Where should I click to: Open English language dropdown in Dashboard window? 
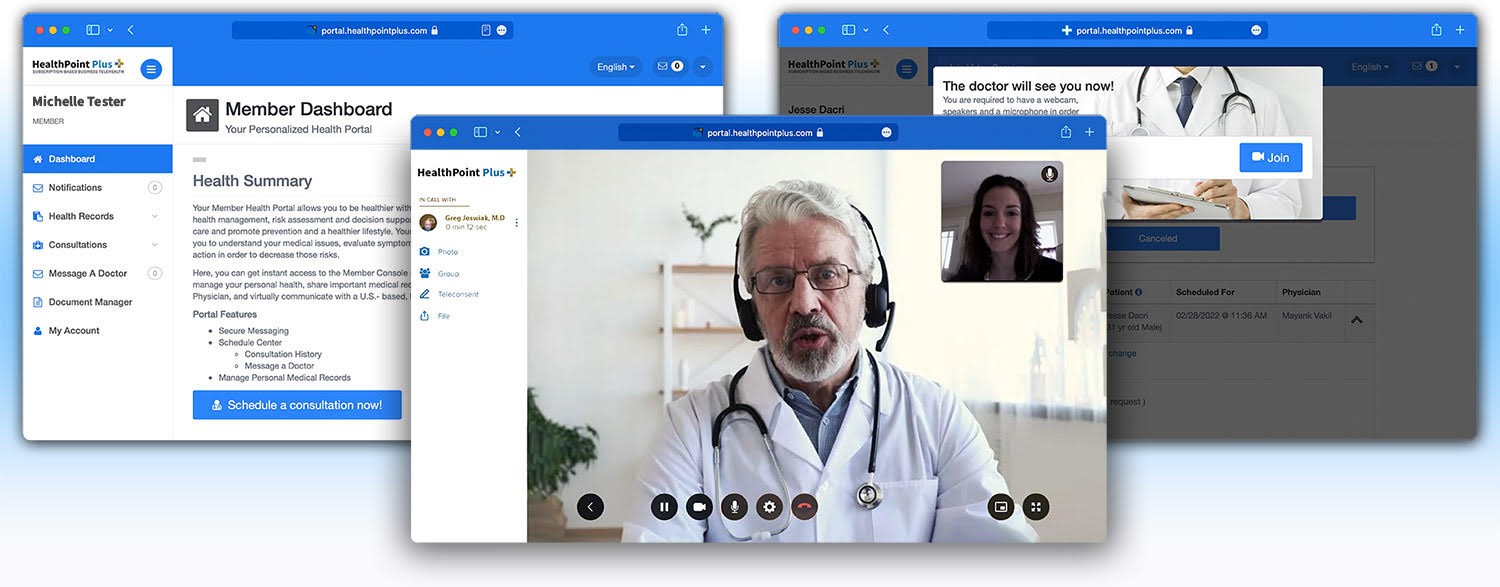(616, 67)
